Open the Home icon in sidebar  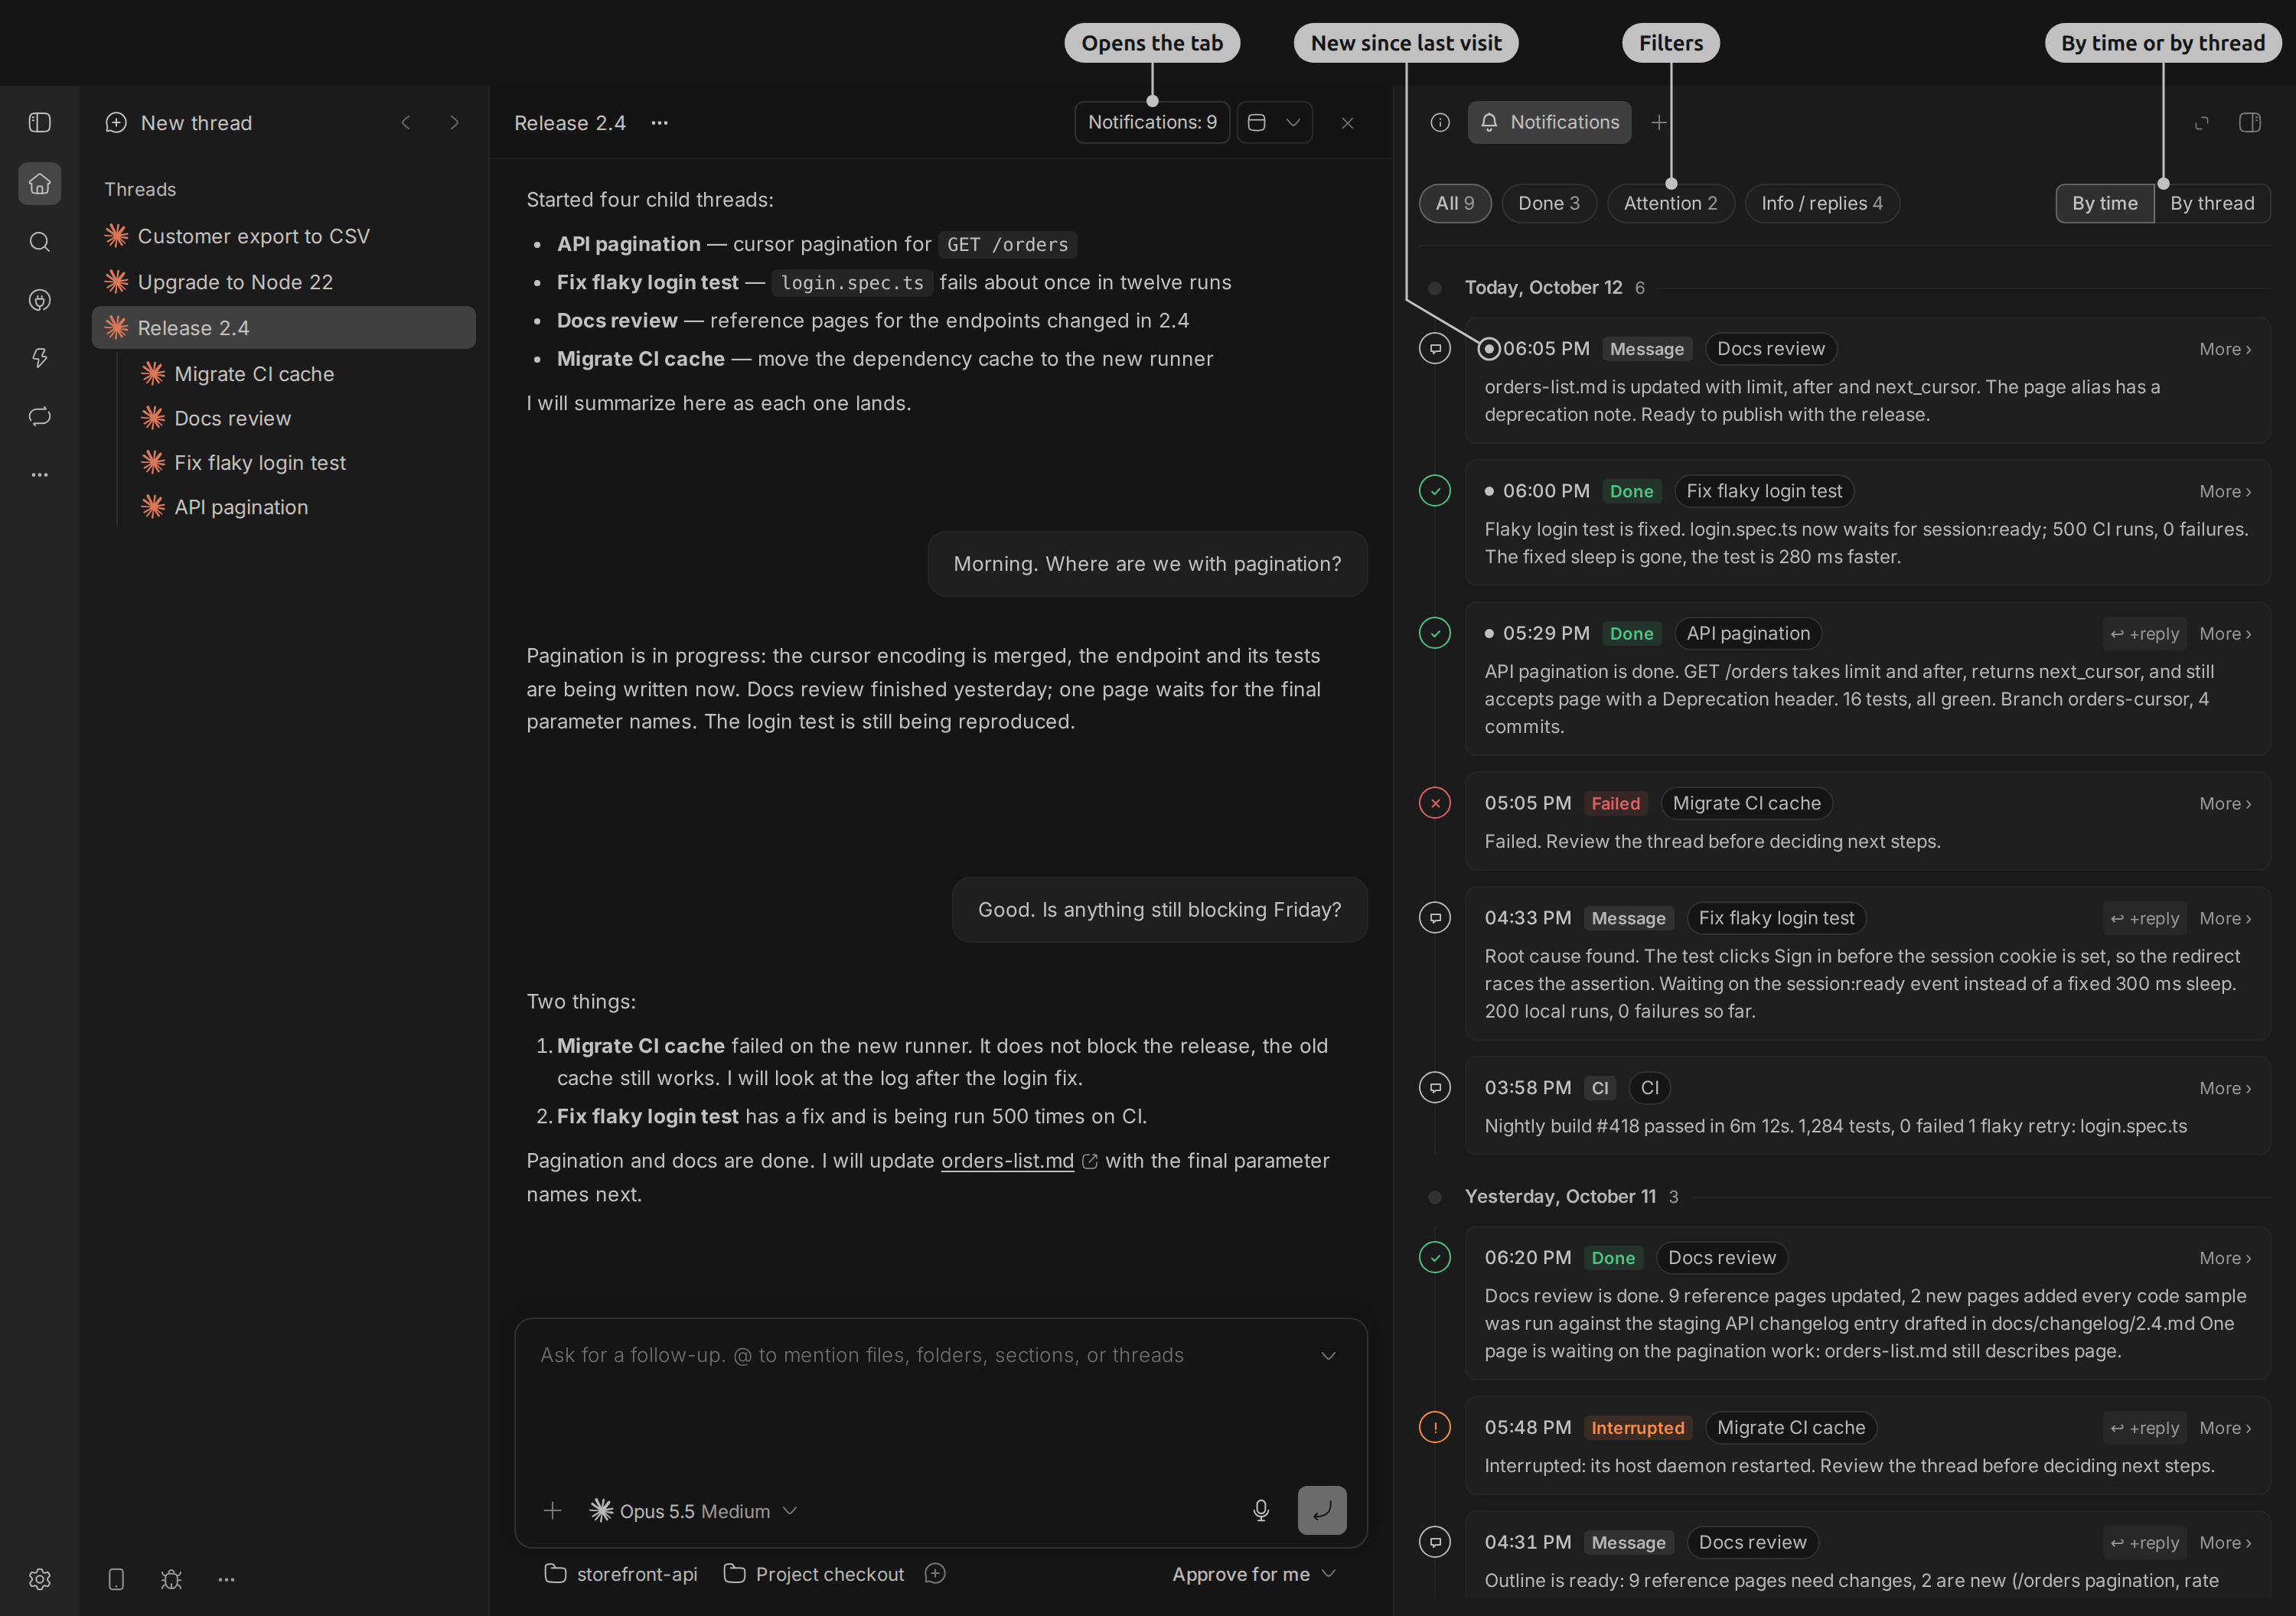pyautogui.click(x=40, y=184)
